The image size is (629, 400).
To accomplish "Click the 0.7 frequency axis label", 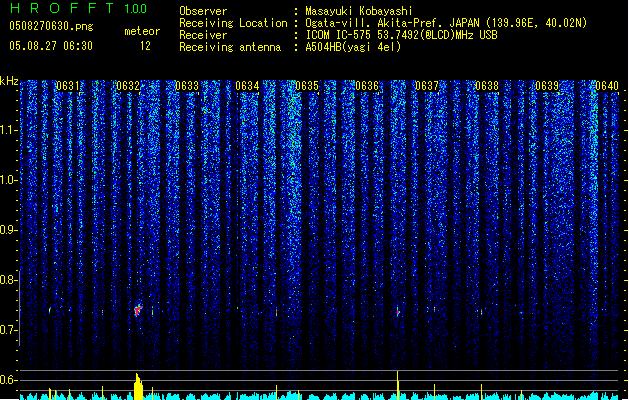I will [x=9, y=330].
